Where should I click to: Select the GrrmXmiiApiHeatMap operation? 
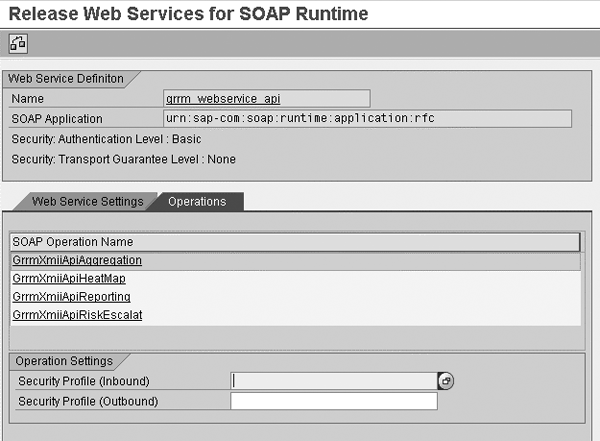pos(68,278)
